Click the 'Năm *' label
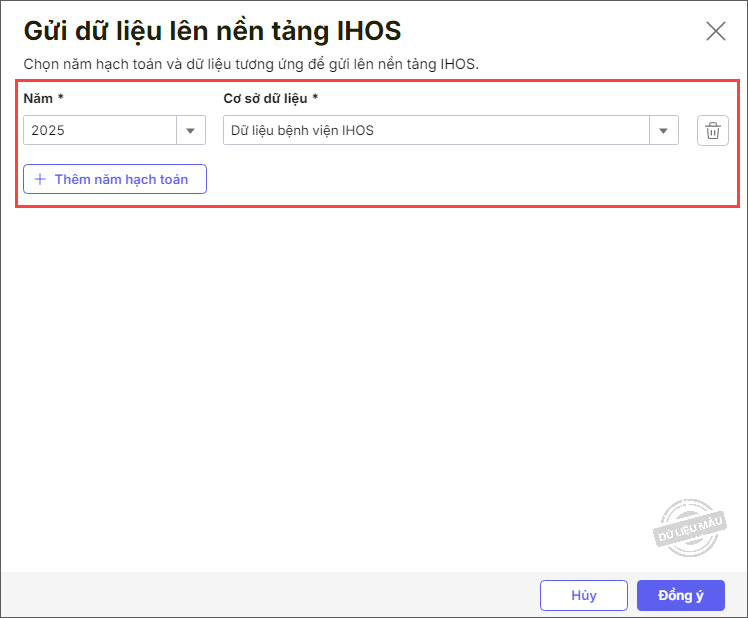The height and width of the screenshot is (618, 748). [43, 98]
